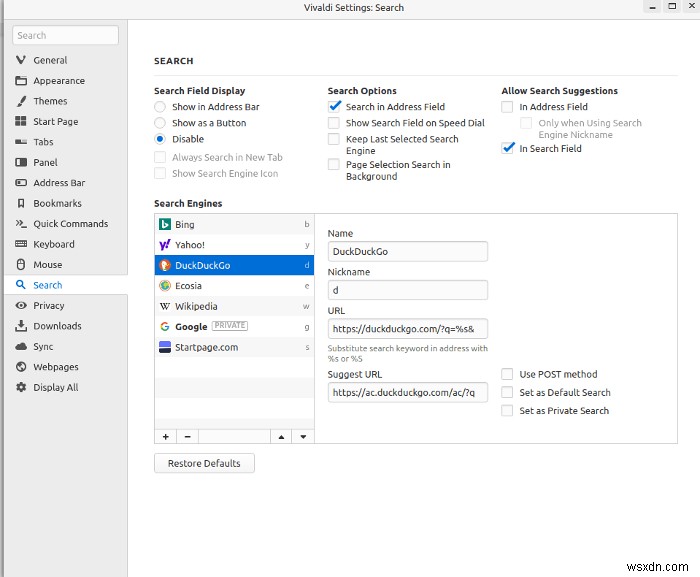Click the URL field for DuckDuckGo

(x=408, y=329)
